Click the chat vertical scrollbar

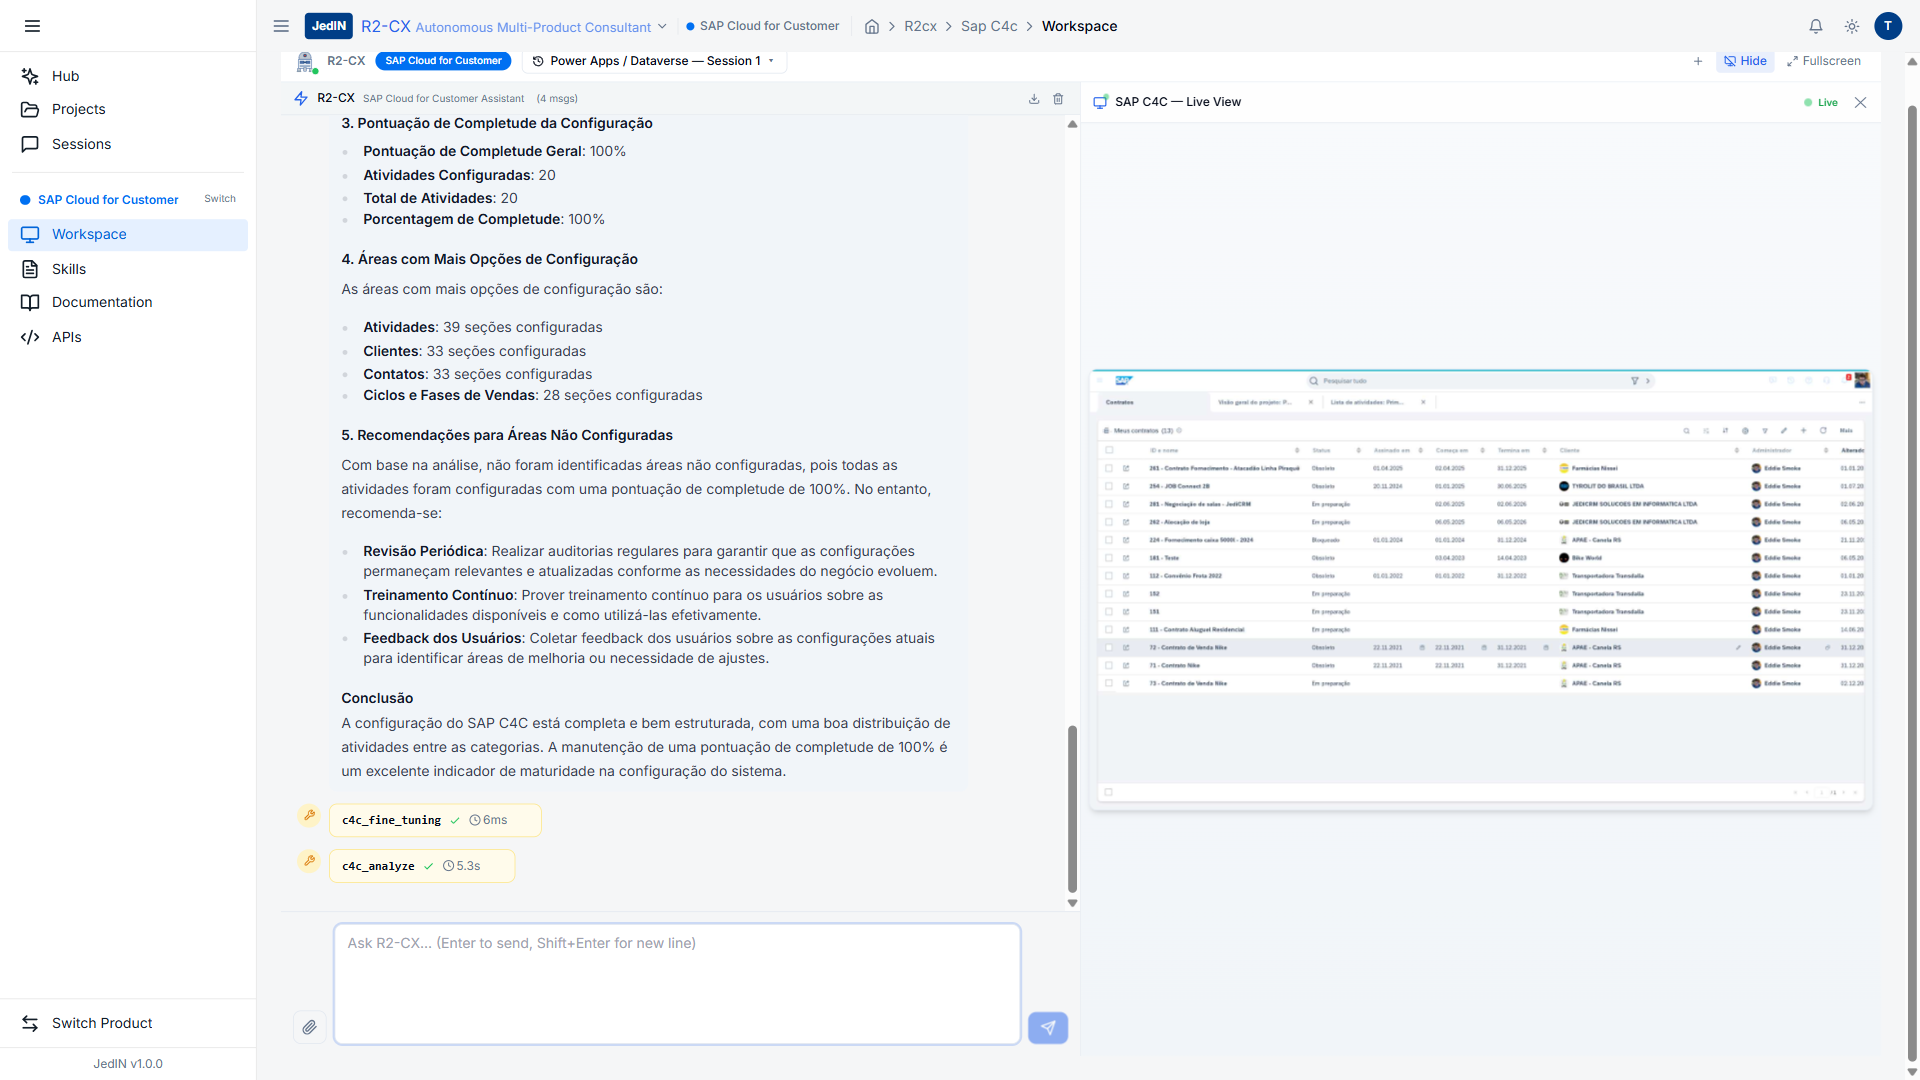coord(1072,809)
